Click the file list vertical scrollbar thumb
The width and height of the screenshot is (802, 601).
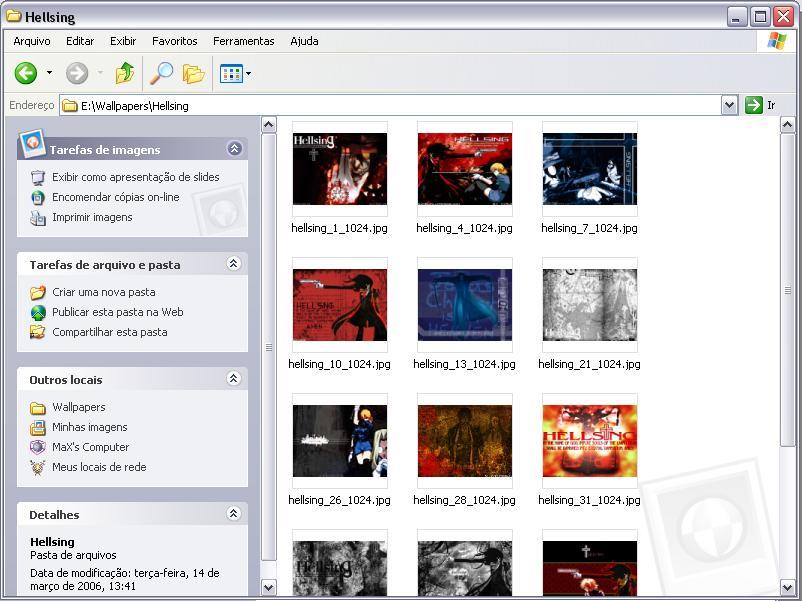tap(788, 290)
